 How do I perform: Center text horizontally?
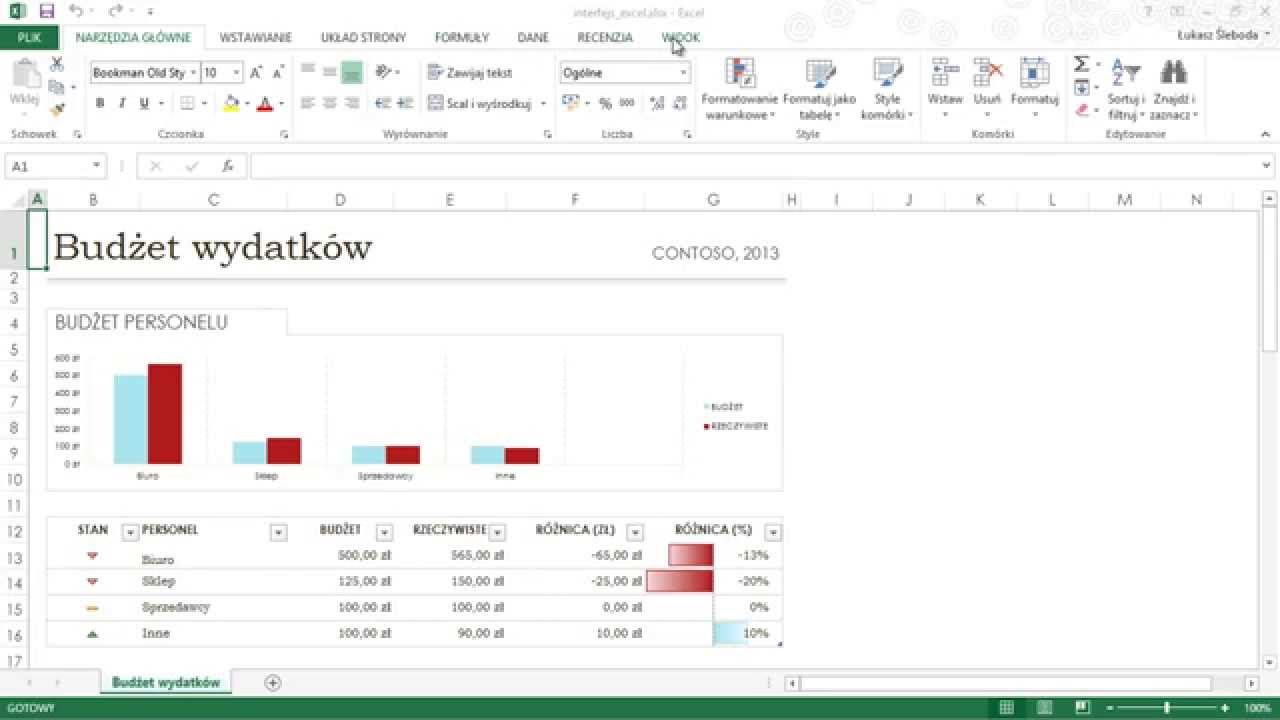330,103
